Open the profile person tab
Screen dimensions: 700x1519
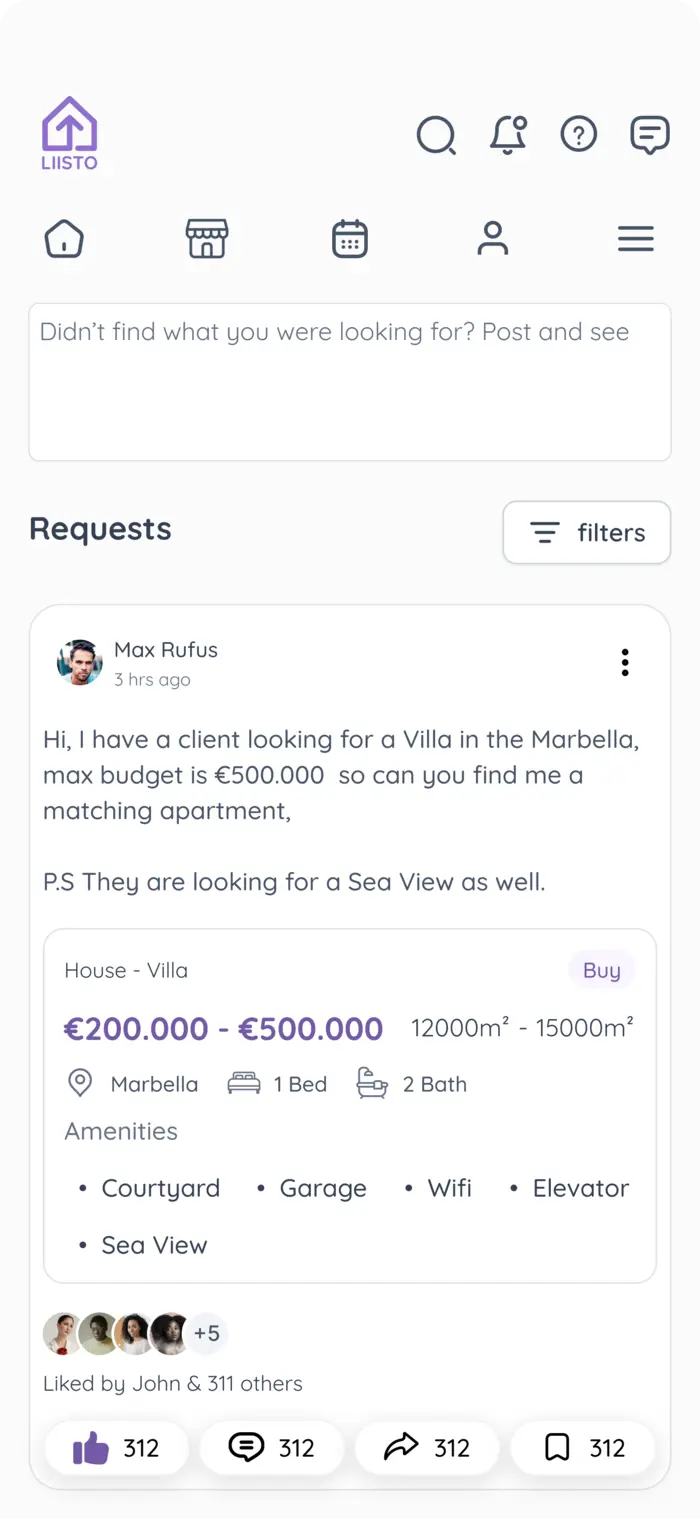tap(493, 239)
